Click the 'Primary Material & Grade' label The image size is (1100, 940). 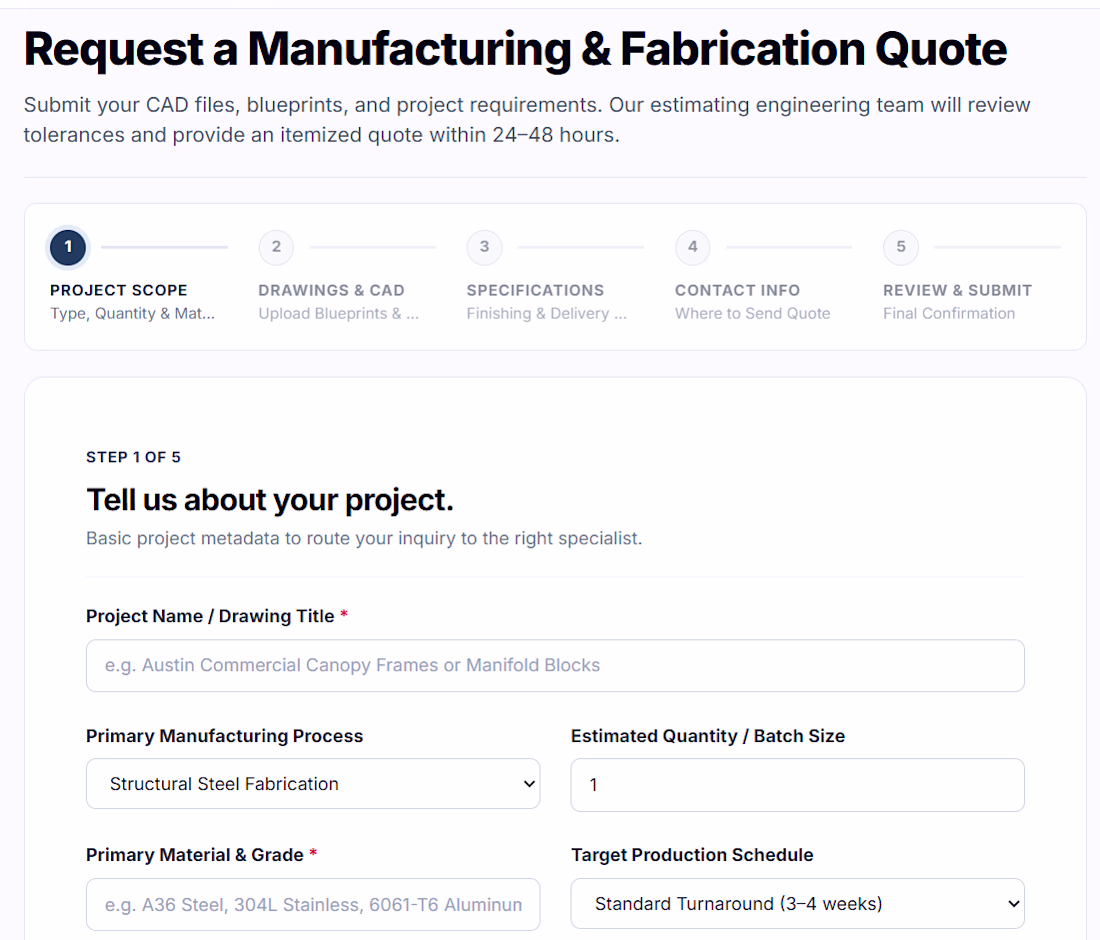pos(195,855)
